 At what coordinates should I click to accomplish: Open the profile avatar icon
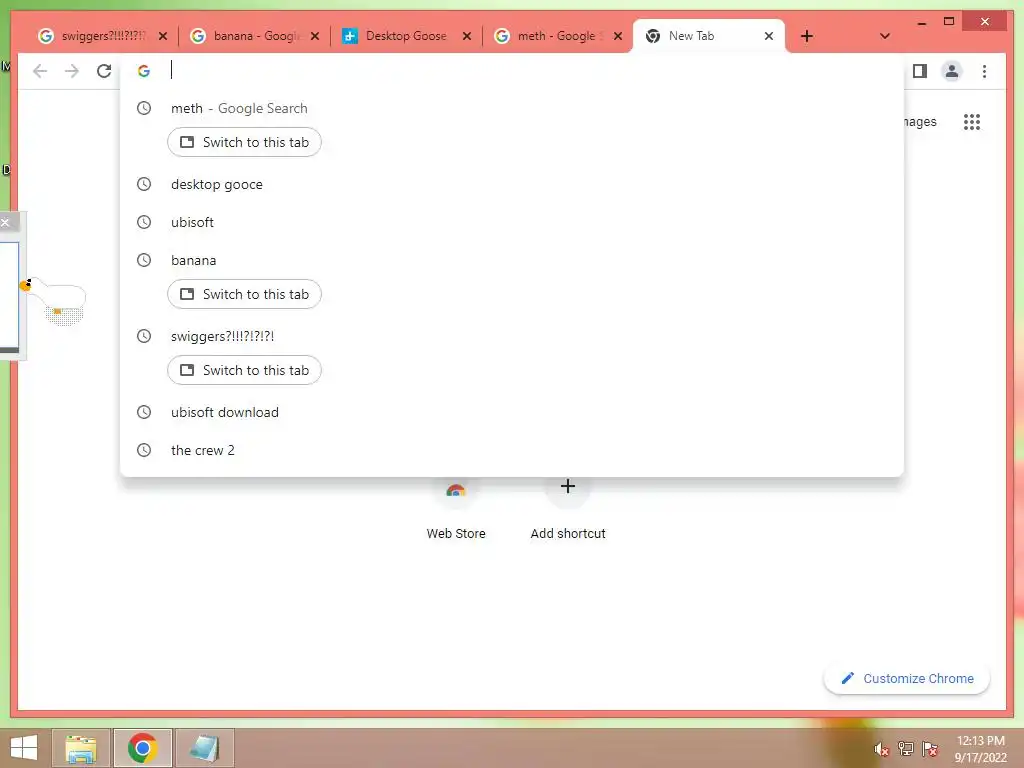(x=952, y=71)
